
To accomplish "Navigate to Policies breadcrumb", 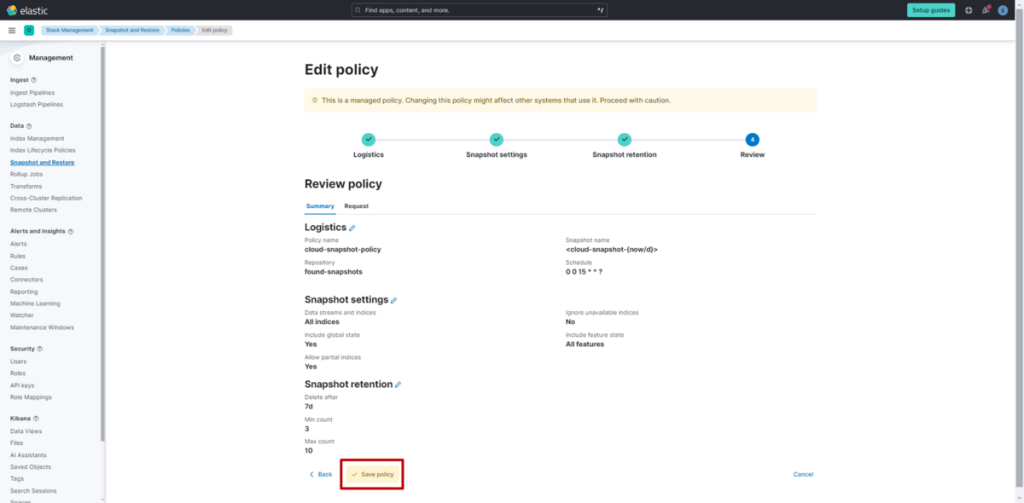I will click(180, 30).
